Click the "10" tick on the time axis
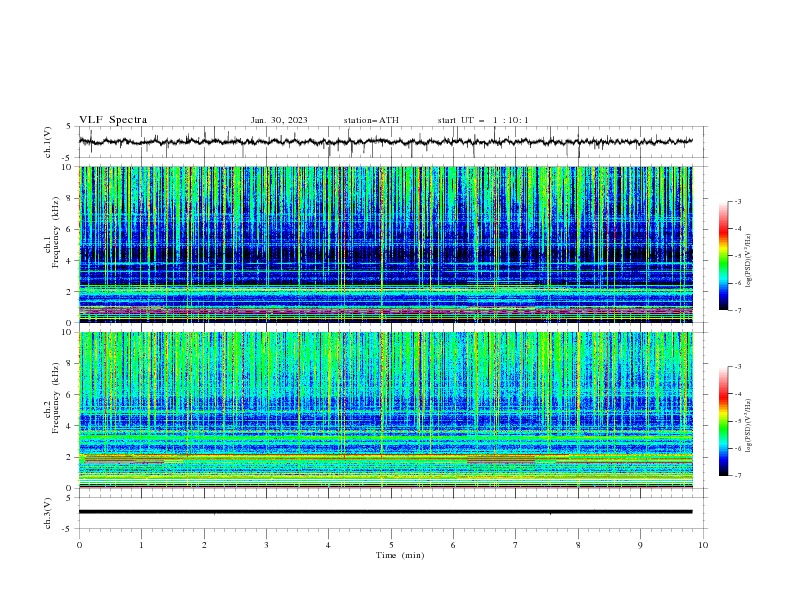Viewport: 792px width, 612px height. pyautogui.click(x=703, y=545)
